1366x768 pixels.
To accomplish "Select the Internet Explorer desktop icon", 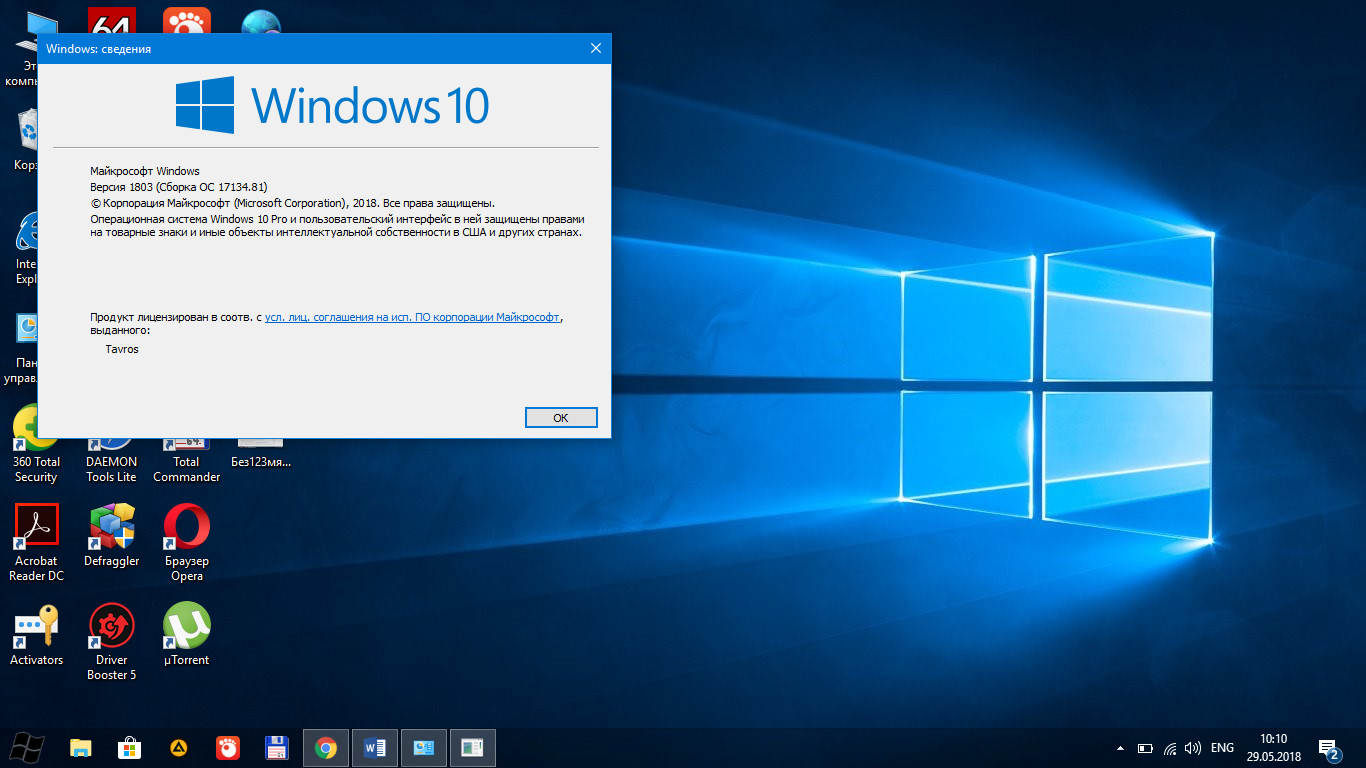I will (x=25, y=248).
